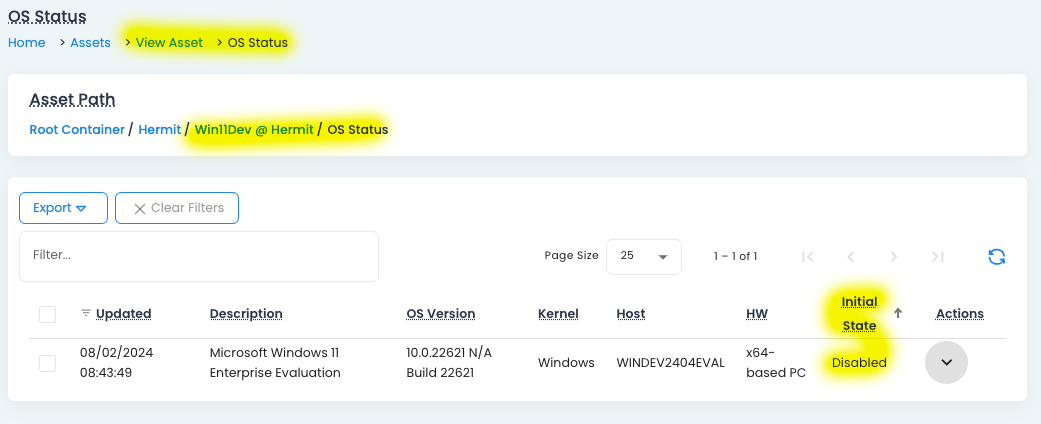
Task: Jump to the last page arrow
Action: pyautogui.click(x=937, y=257)
